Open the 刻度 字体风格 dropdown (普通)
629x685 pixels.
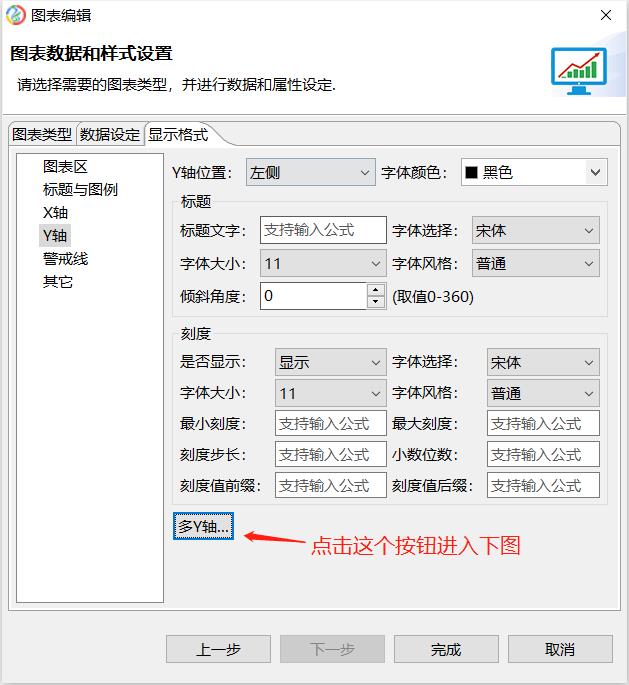tap(543, 393)
